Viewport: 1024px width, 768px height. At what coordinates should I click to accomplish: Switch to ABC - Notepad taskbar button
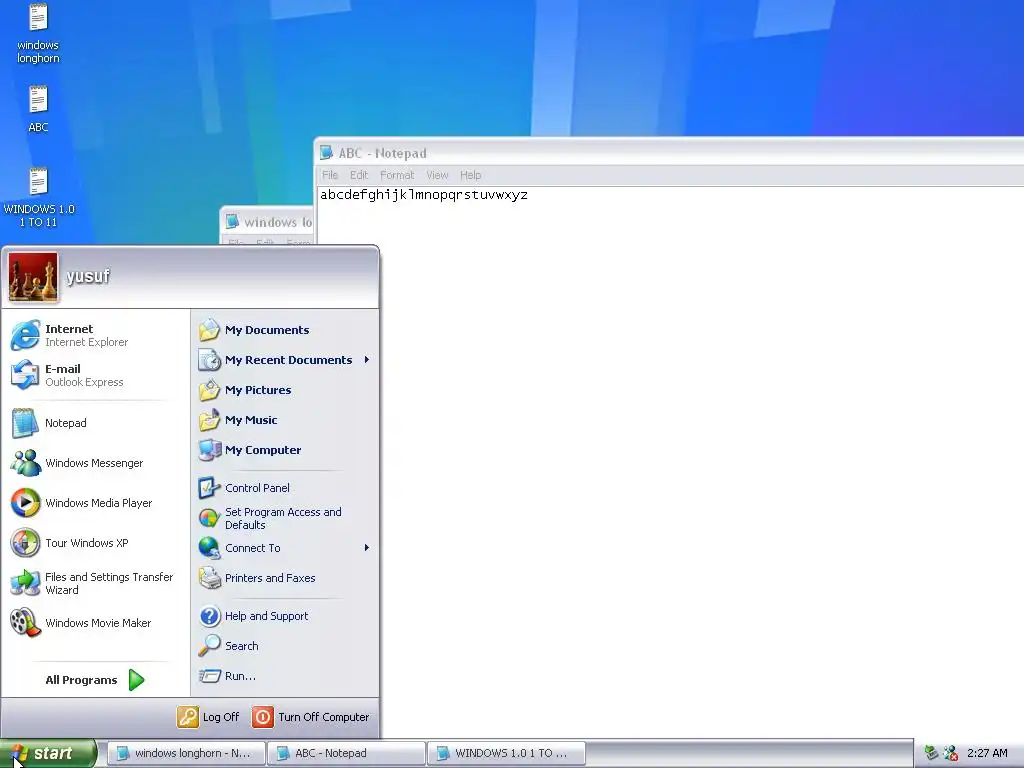[346, 753]
